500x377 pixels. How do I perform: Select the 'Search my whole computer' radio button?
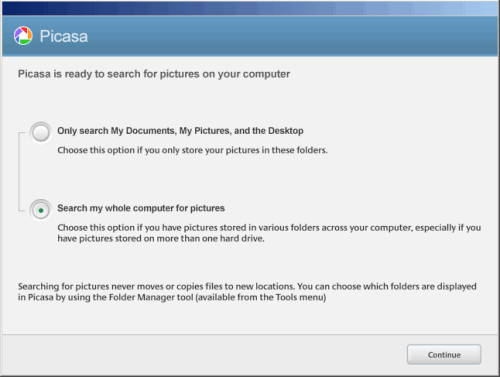[x=41, y=210]
